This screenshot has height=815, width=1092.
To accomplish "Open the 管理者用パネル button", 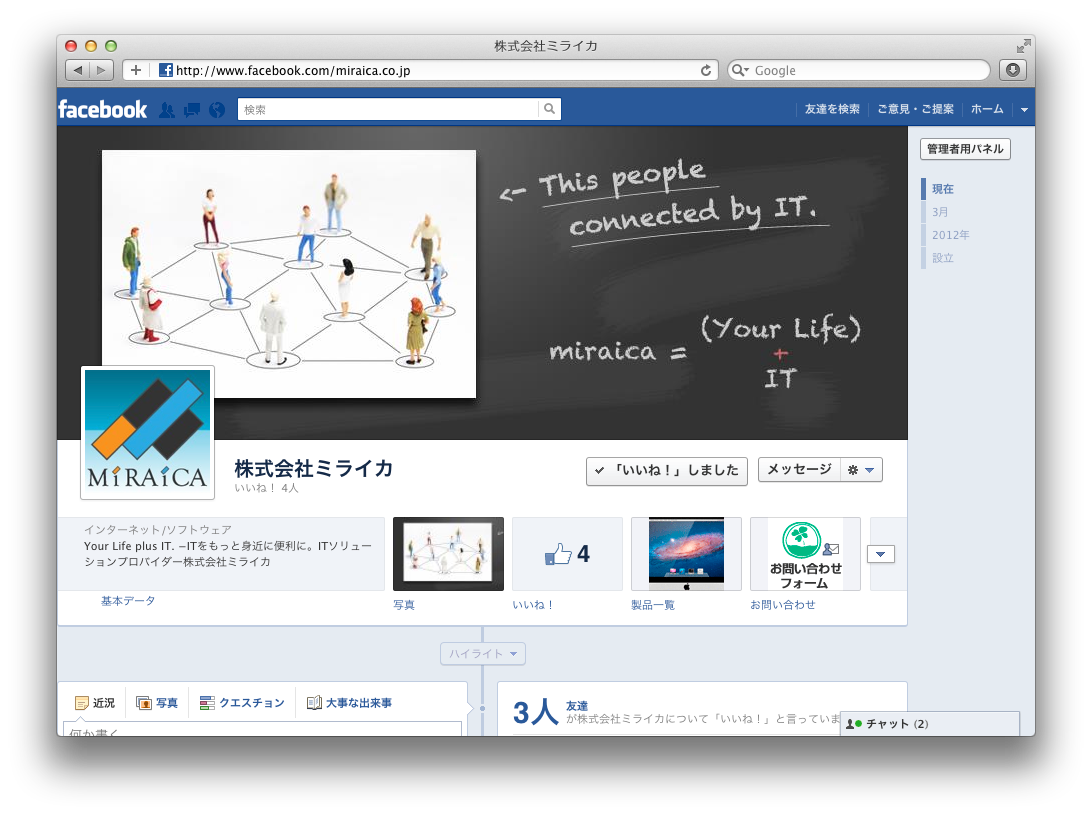I will click(x=965, y=149).
